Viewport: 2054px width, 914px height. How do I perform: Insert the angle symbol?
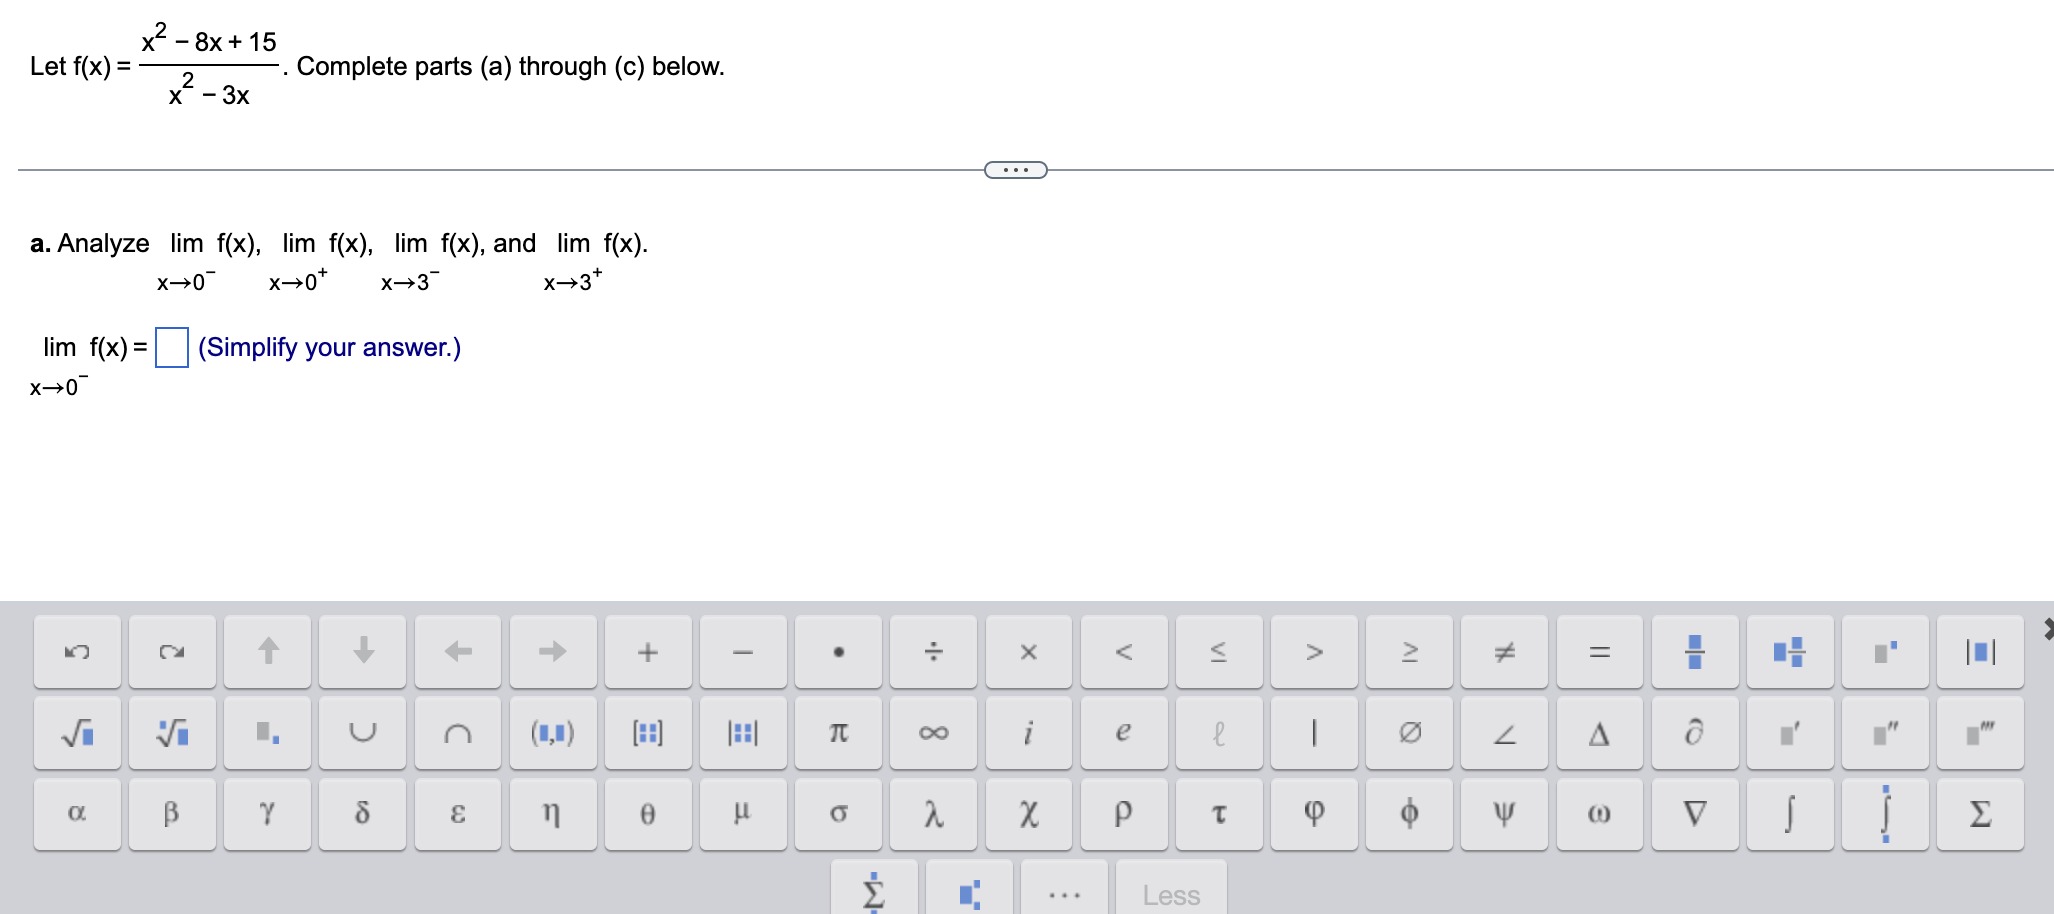(1504, 733)
